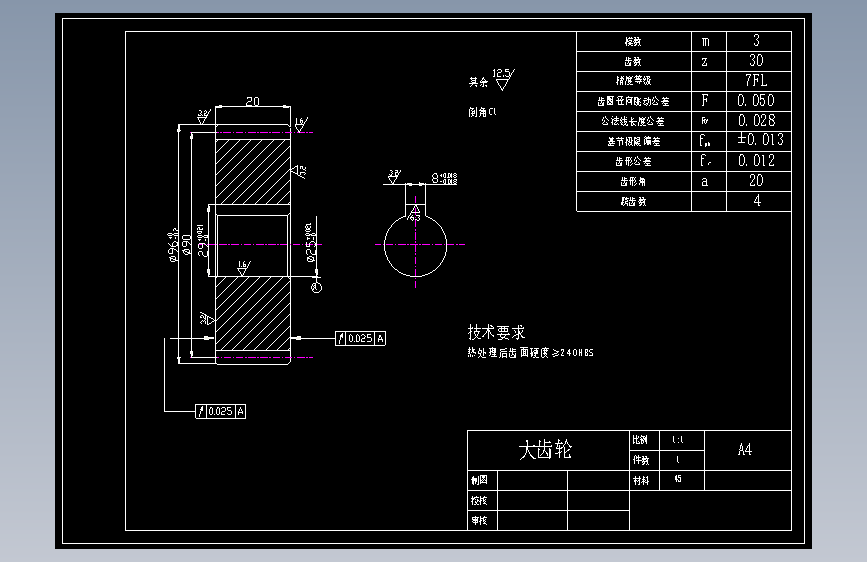Select the 'a' pressure angle symbol cell
867x562 pixels.
pyautogui.click(x=704, y=181)
